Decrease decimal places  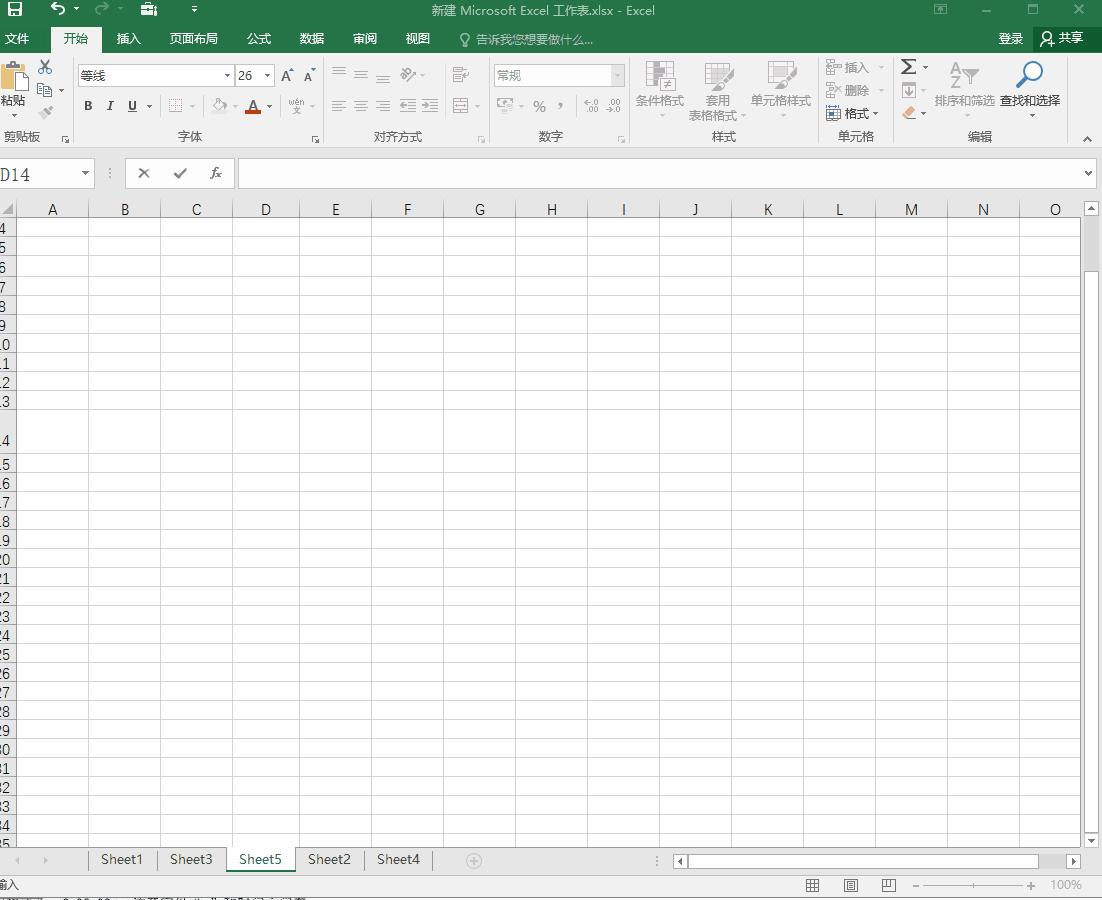click(x=614, y=106)
